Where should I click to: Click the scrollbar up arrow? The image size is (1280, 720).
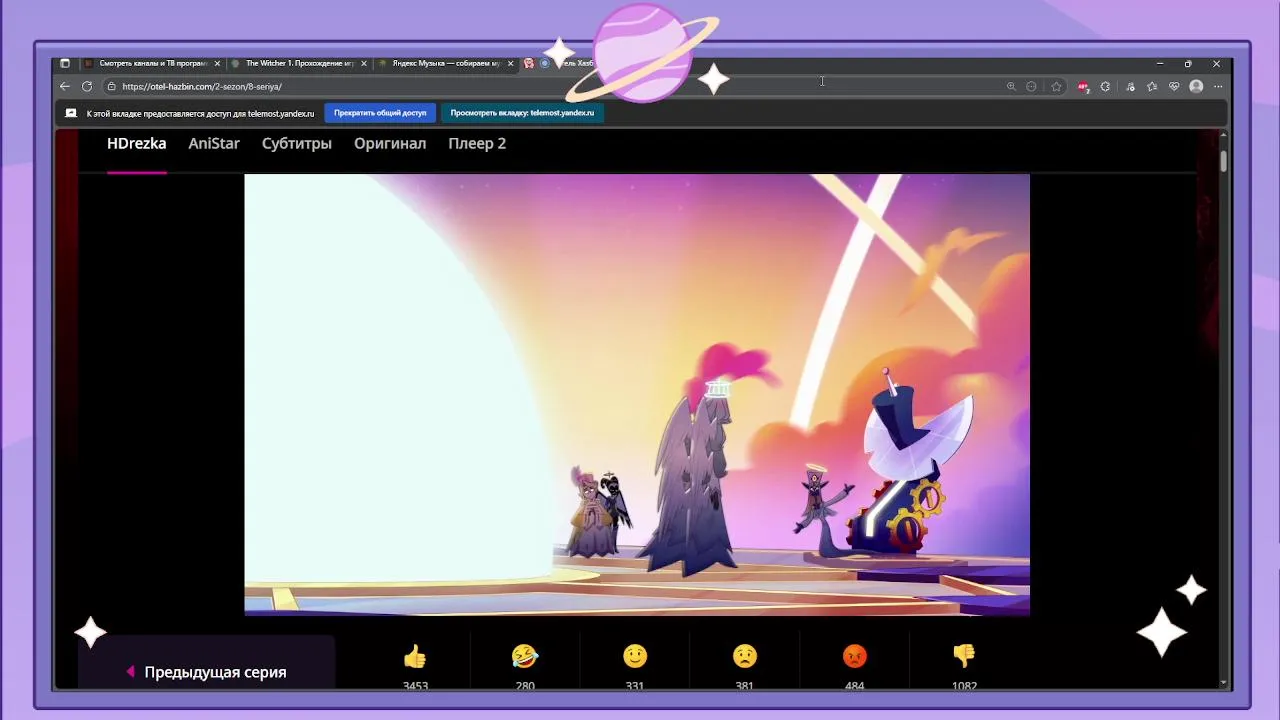pos(1223,135)
